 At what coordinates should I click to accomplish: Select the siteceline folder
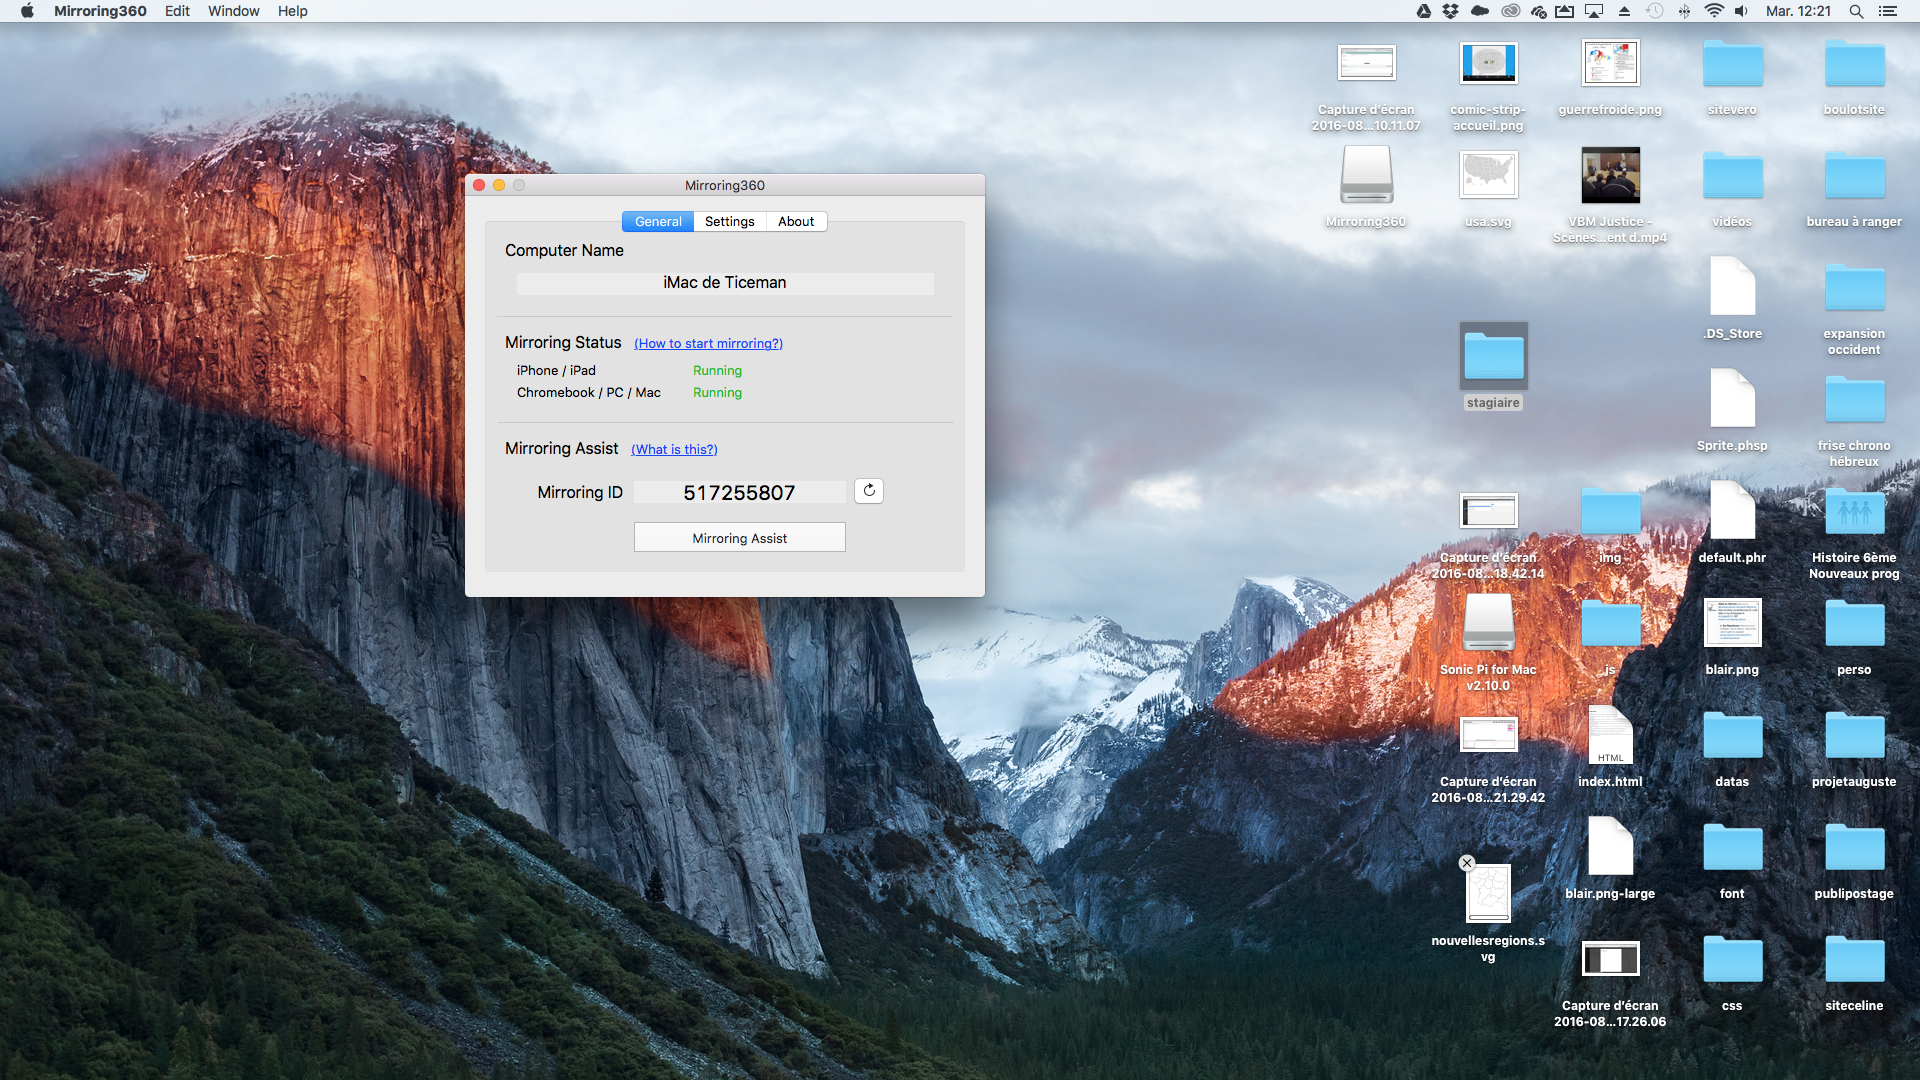pyautogui.click(x=1854, y=960)
